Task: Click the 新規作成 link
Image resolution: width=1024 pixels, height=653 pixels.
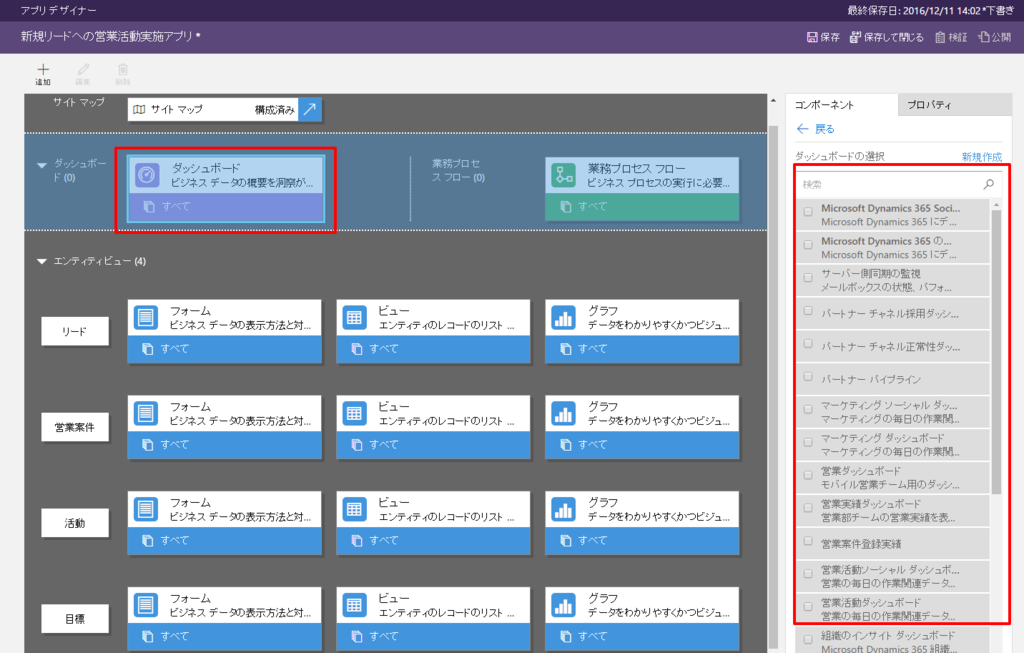Action: [982, 157]
